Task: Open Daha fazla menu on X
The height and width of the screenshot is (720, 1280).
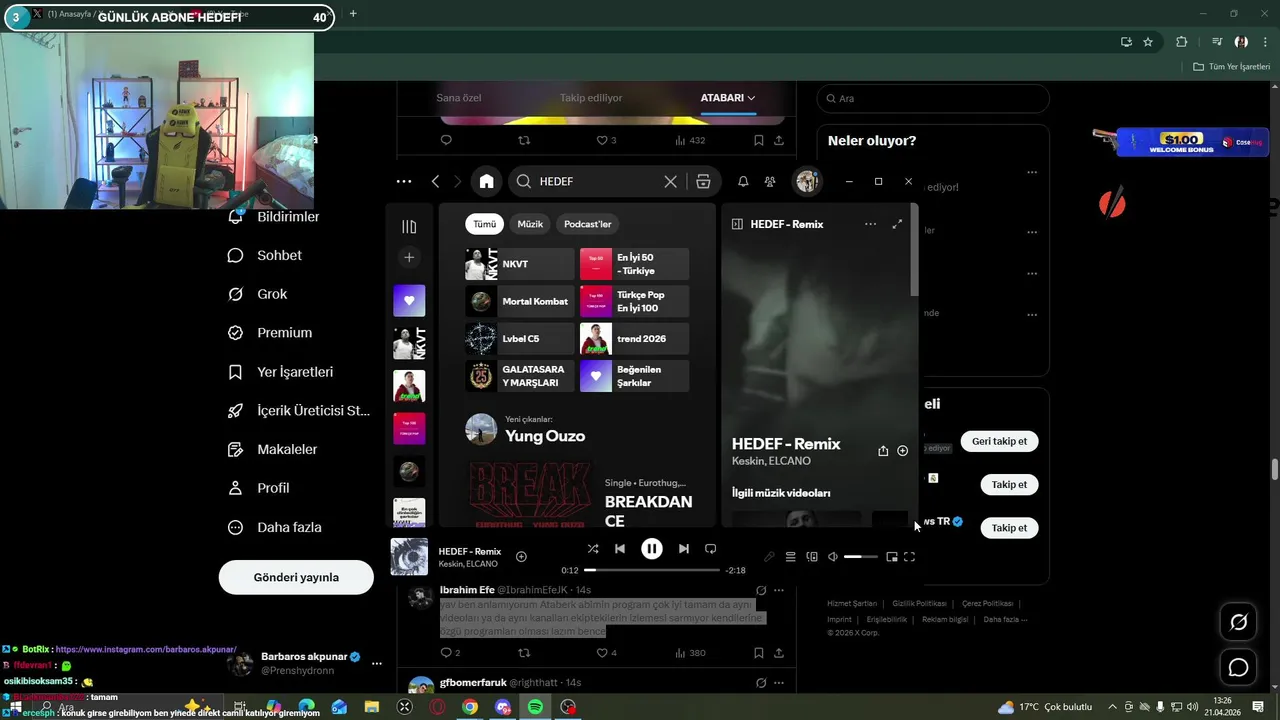Action: pyautogui.click(x=276, y=527)
